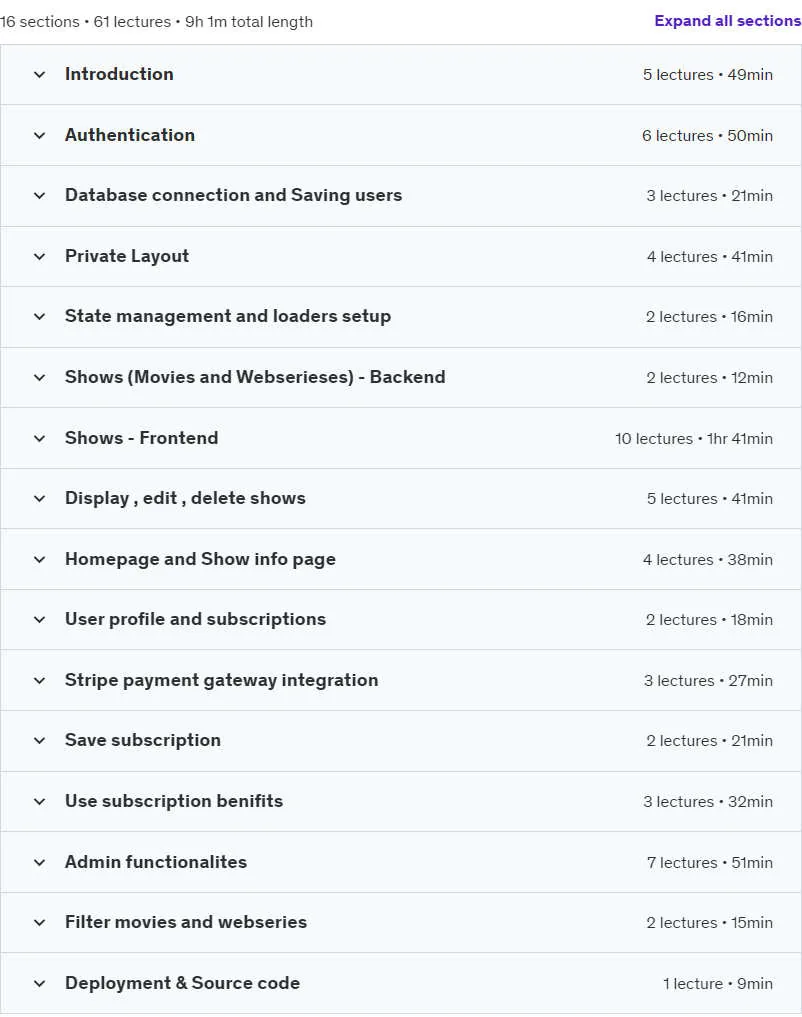Image resolution: width=802 pixels, height=1017 pixels.
Task: Click Expand all sections link
Action: pos(727,21)
